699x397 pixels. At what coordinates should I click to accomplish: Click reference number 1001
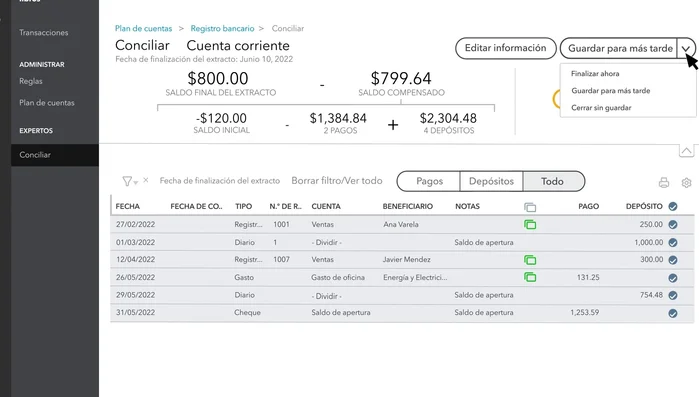pos(281,225)
